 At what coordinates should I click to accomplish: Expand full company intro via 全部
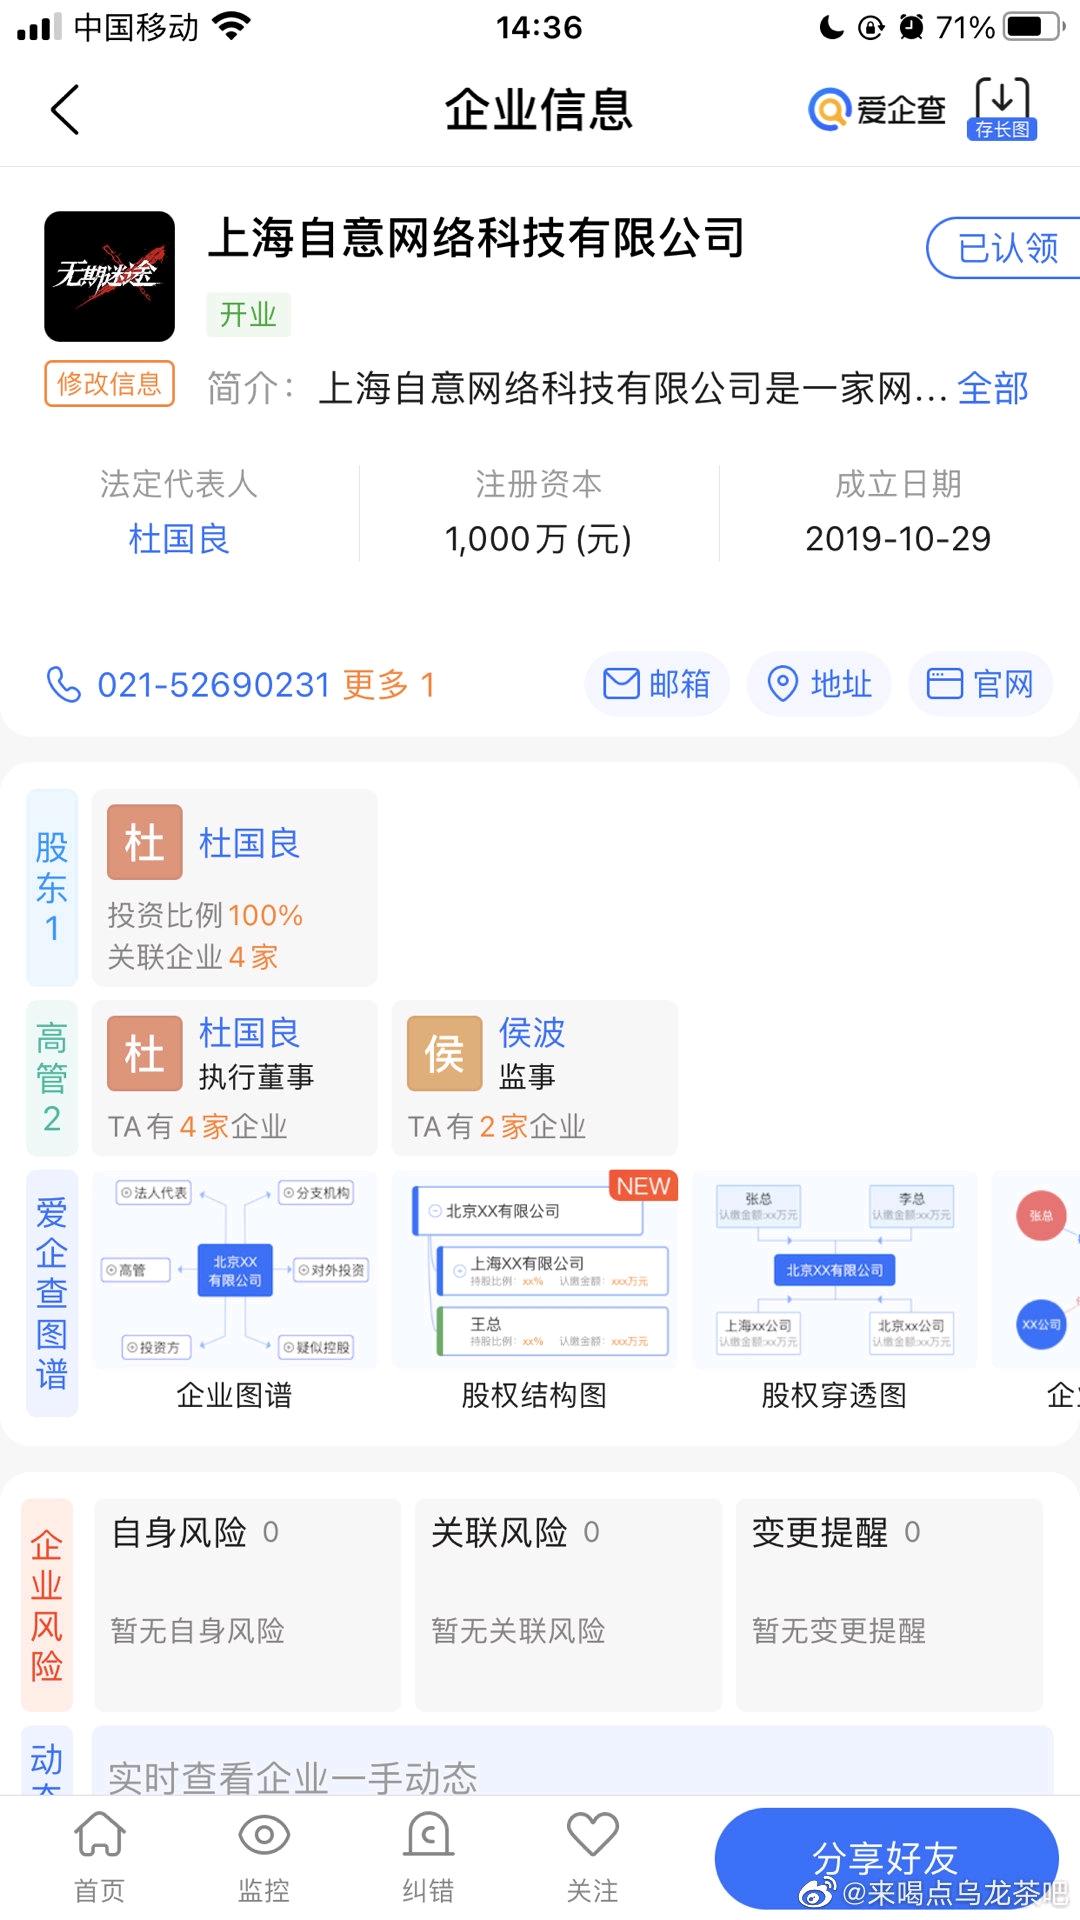click(993, 388)
